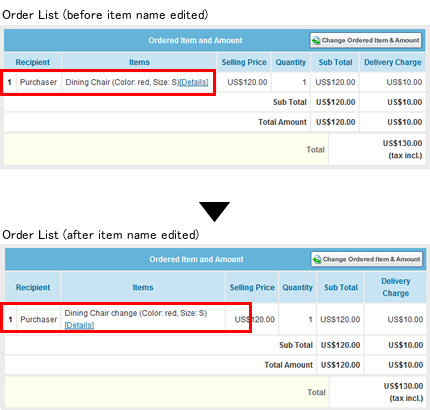Click Change Ordered Item & Amount button in bottom table
The height and width of the screenshot is (410, 430).
point(367,259)
